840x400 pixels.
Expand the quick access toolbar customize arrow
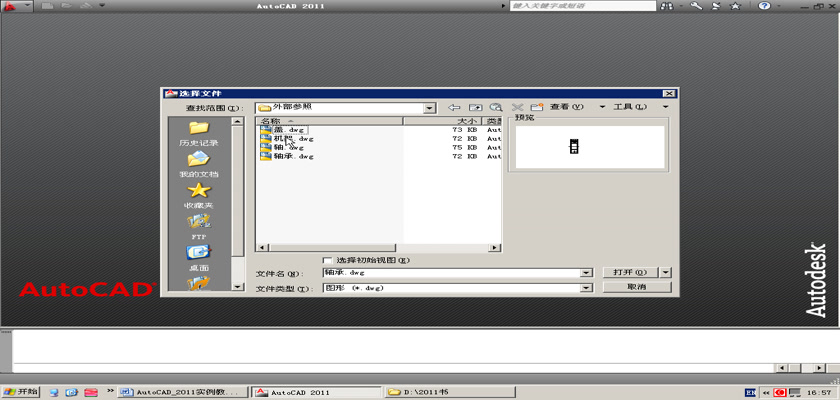pos(102,6)
